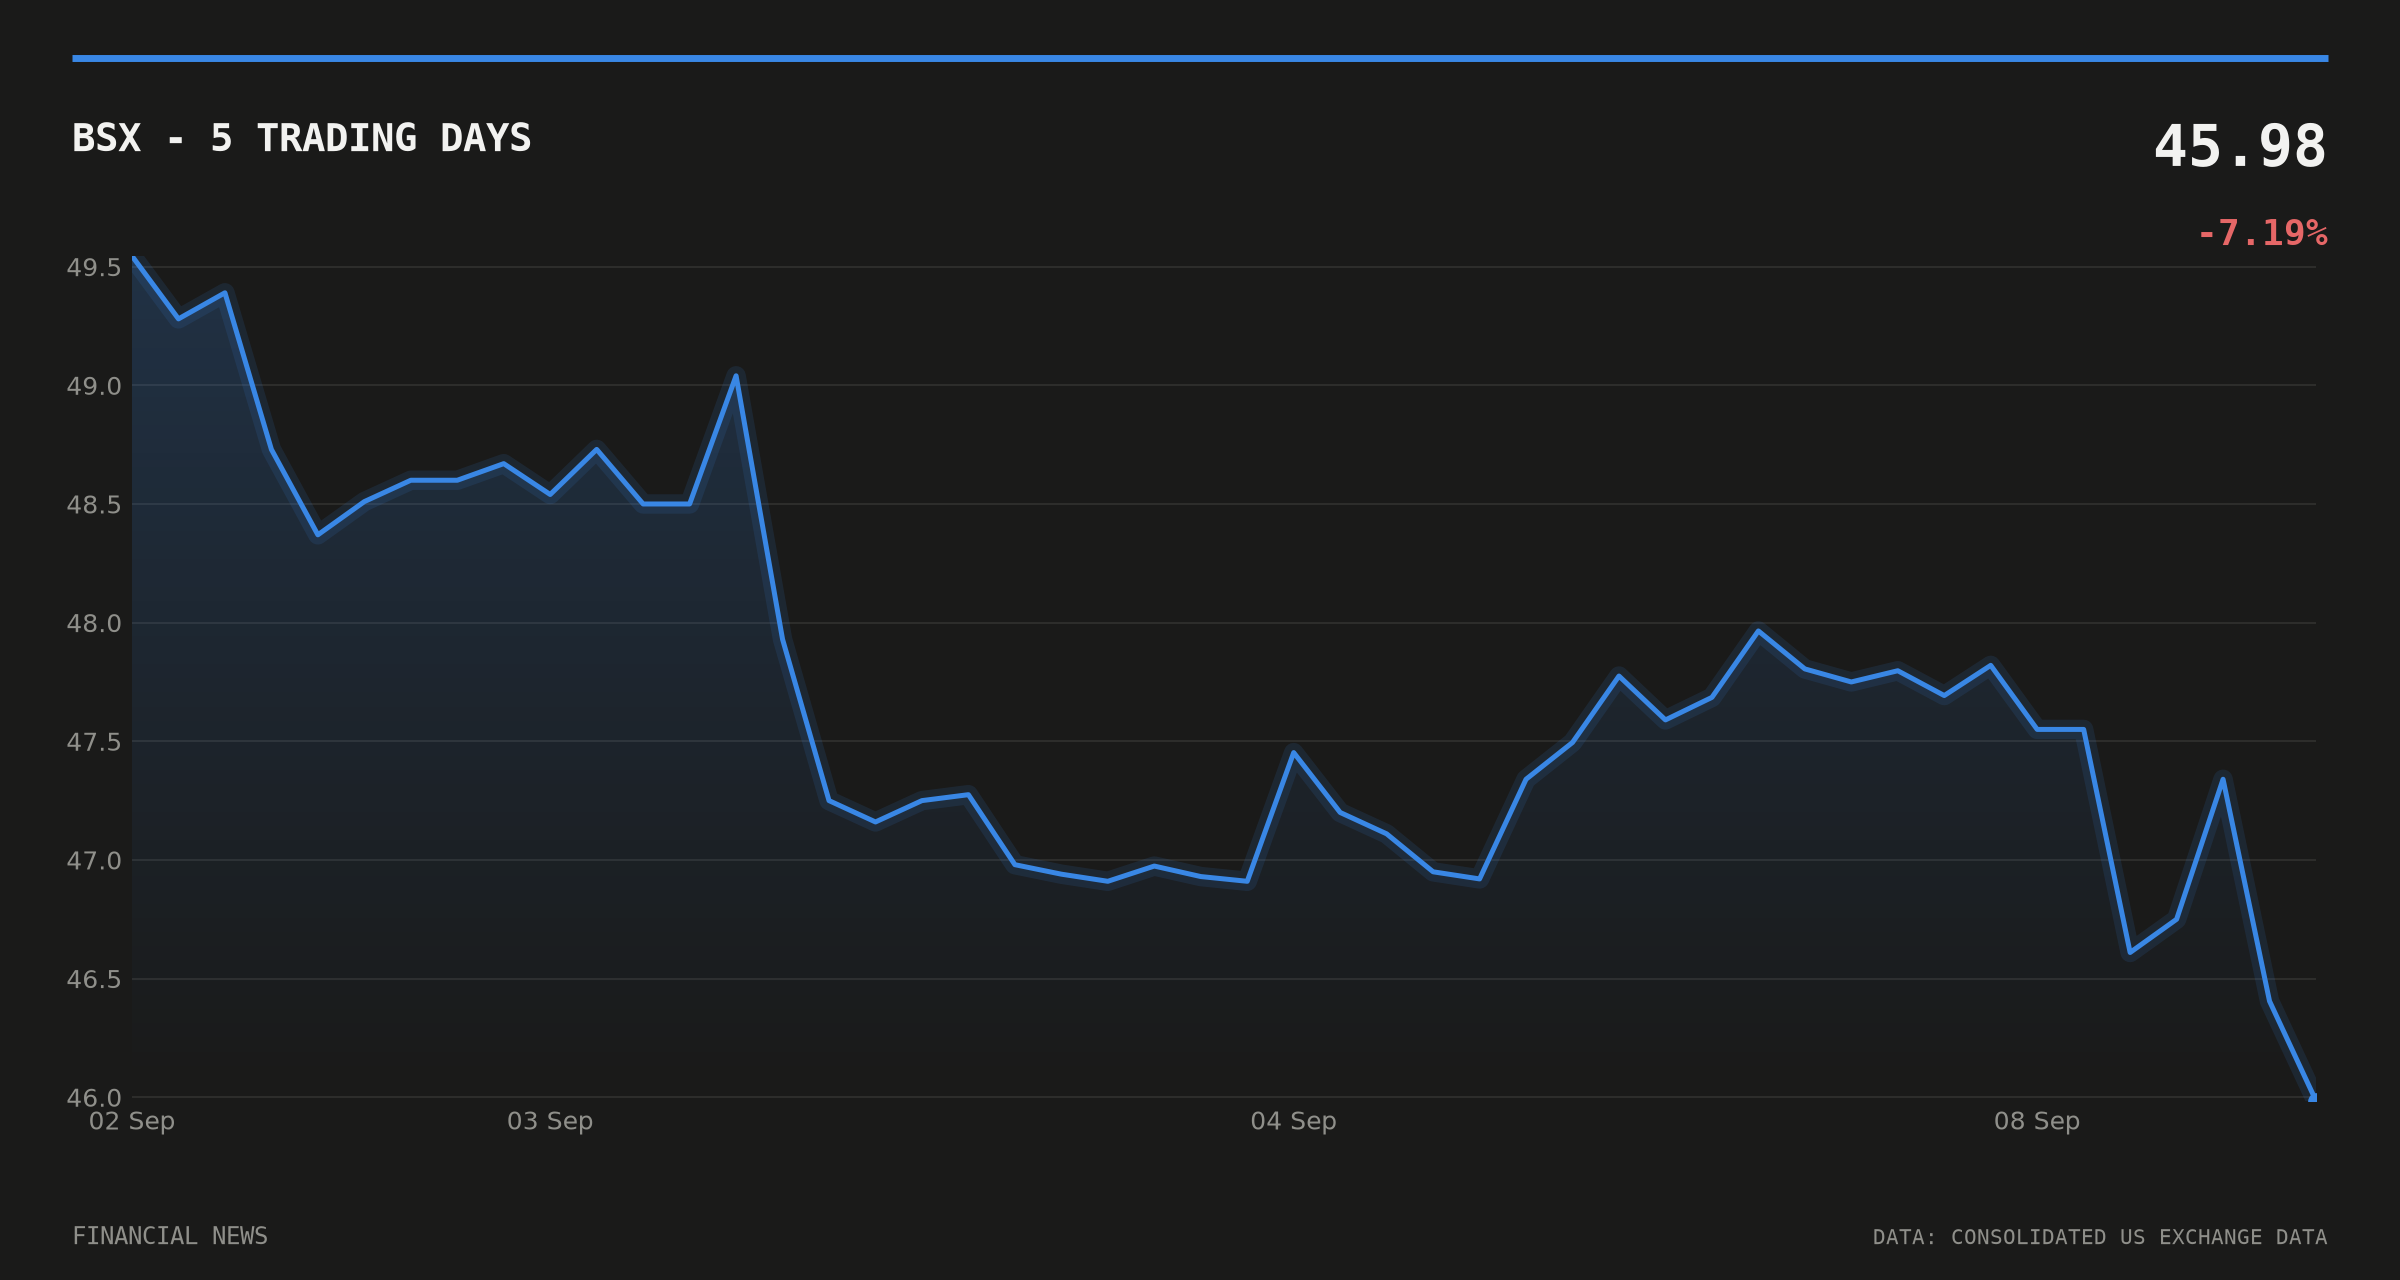
Task: Click the 46.0 y-axis label
Action: pos(93,1098)
